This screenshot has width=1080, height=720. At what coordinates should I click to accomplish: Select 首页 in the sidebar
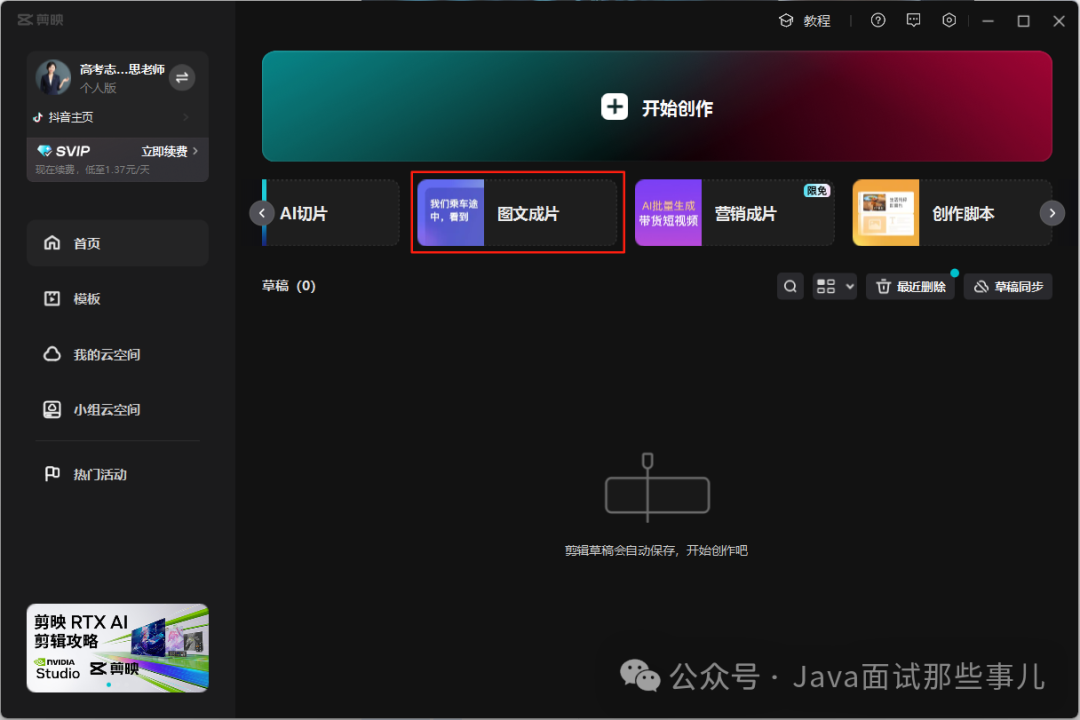118,243
